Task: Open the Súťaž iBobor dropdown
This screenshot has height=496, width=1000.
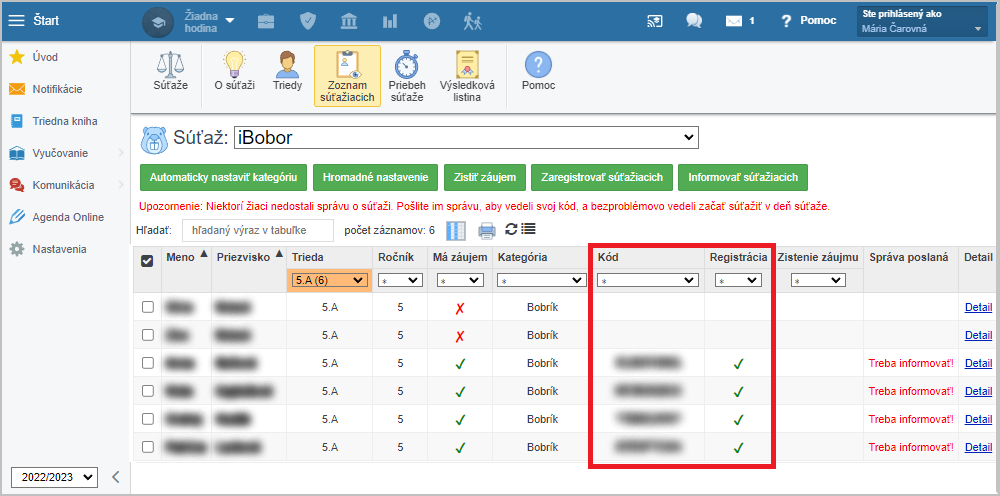Action: (x=466, y=137)
